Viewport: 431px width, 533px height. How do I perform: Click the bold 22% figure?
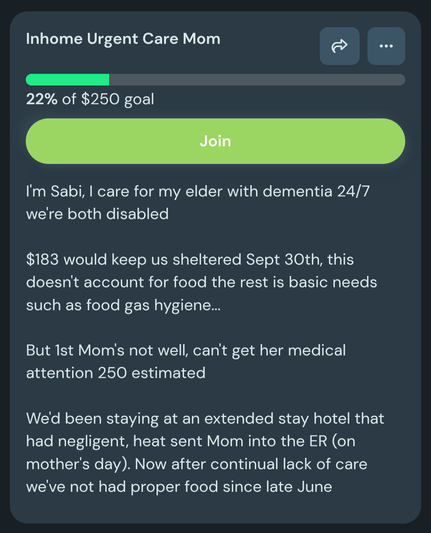point(41,99)
